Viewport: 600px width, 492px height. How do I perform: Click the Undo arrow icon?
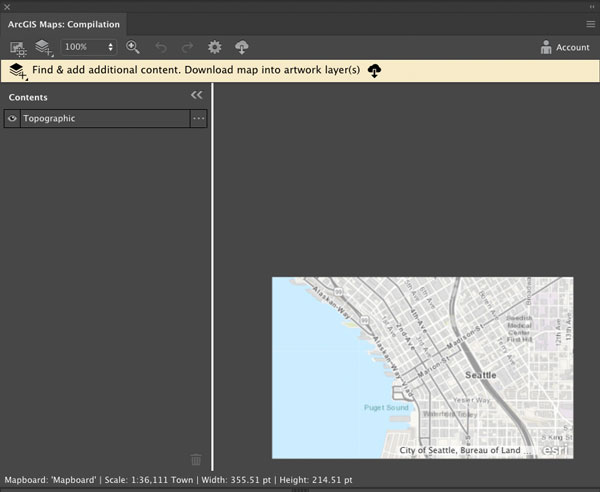point(161,47)
